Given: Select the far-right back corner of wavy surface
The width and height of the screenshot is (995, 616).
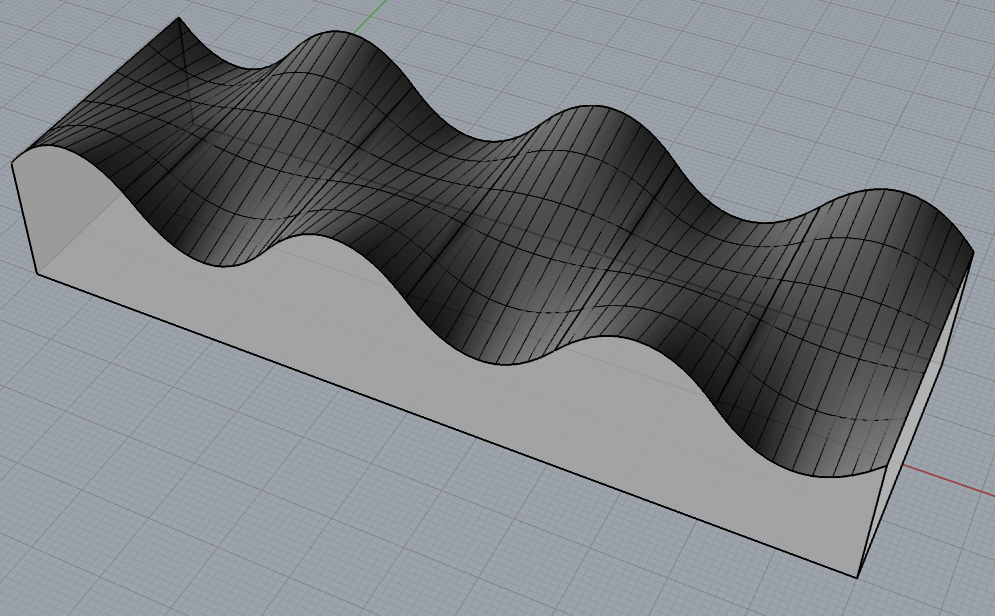Looking at the screenshot, I should 972,250.
